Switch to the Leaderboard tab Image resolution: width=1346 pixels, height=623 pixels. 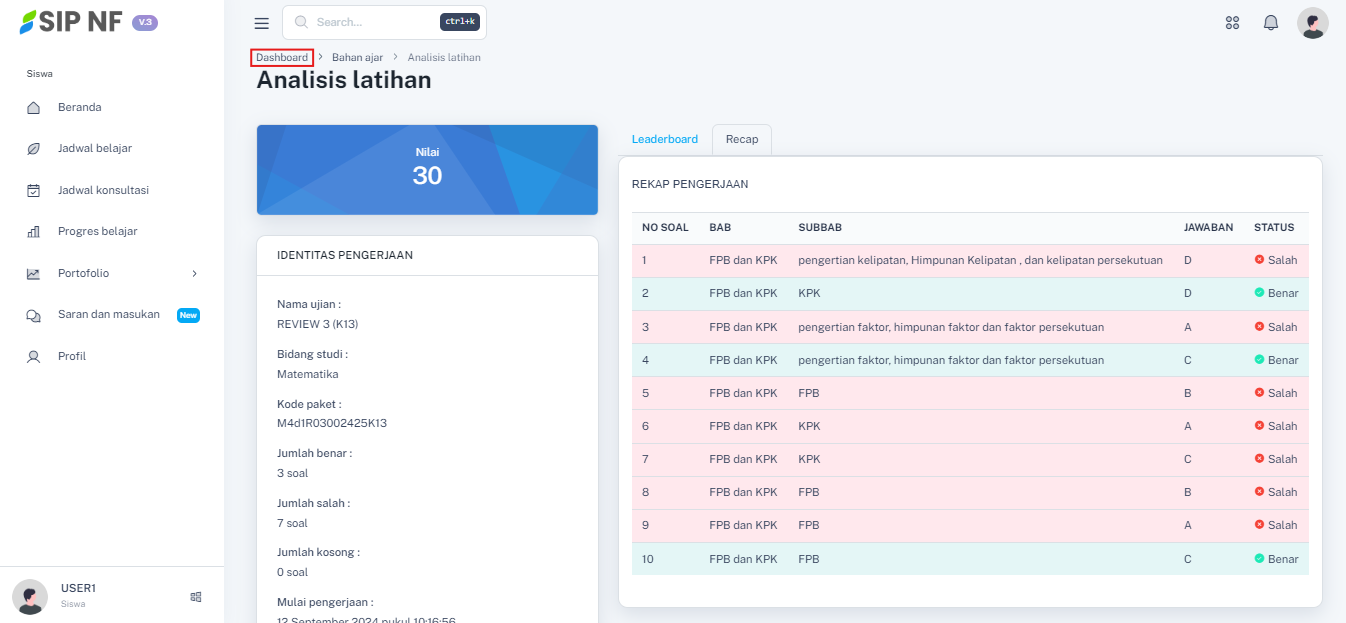(665, 139)
